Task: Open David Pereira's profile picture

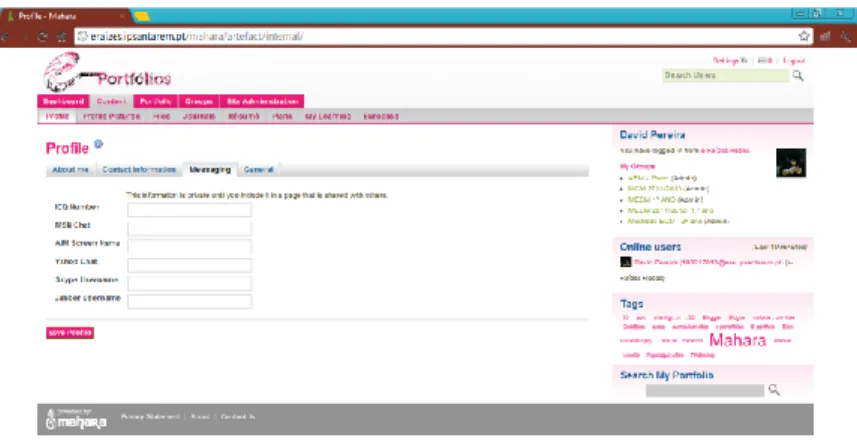Action: [791, 163]
